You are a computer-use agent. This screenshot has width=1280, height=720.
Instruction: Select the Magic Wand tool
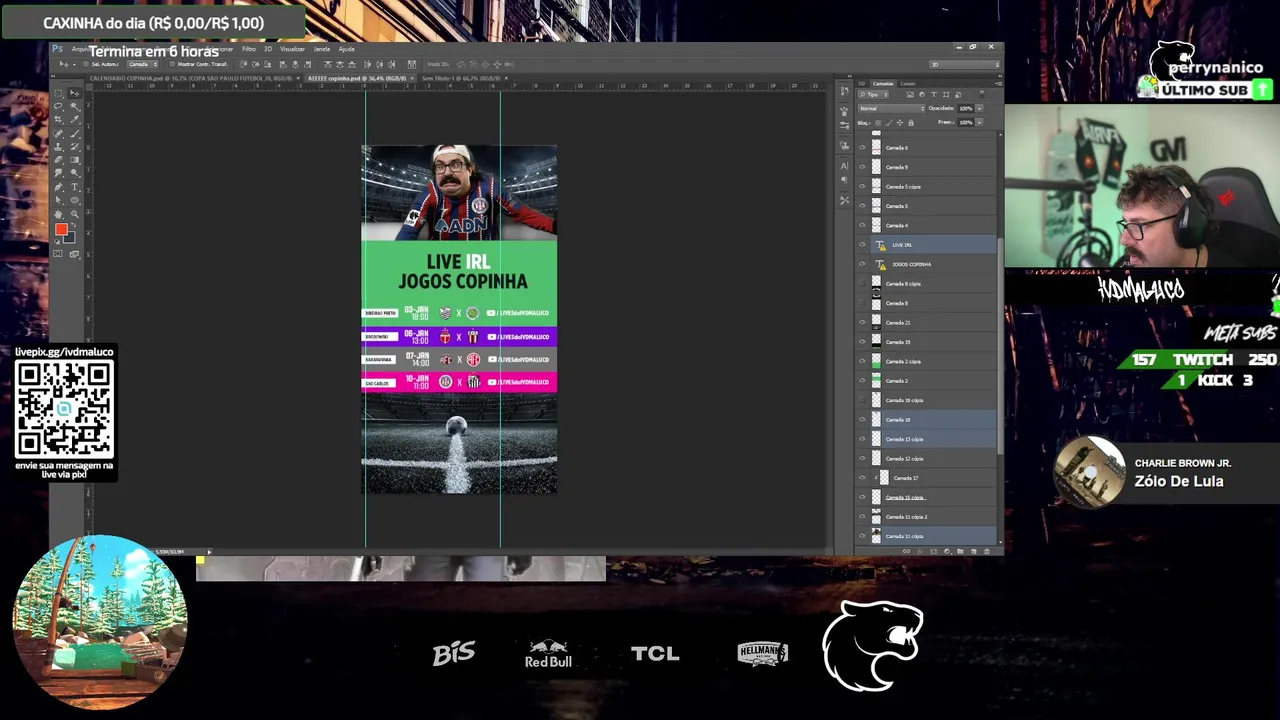(74, 106)
